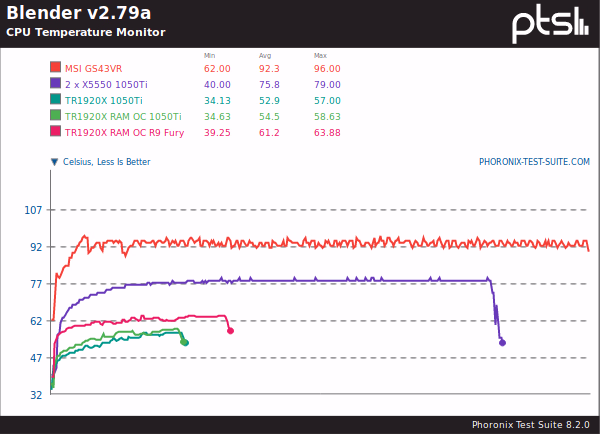
Task: Click the 107 y-axis label
Action: tap(33, 210)
